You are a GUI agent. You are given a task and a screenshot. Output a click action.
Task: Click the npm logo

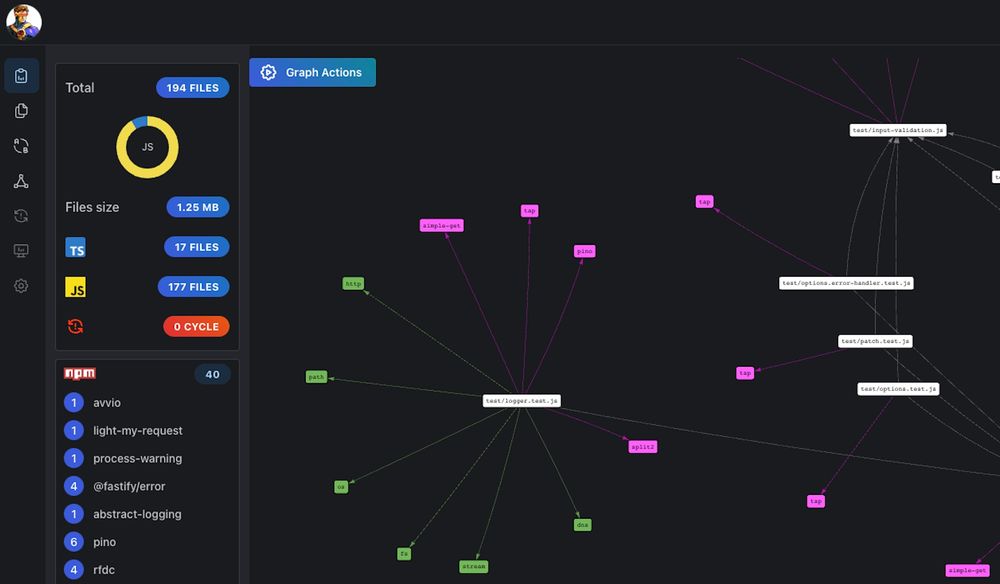(80, 374)
